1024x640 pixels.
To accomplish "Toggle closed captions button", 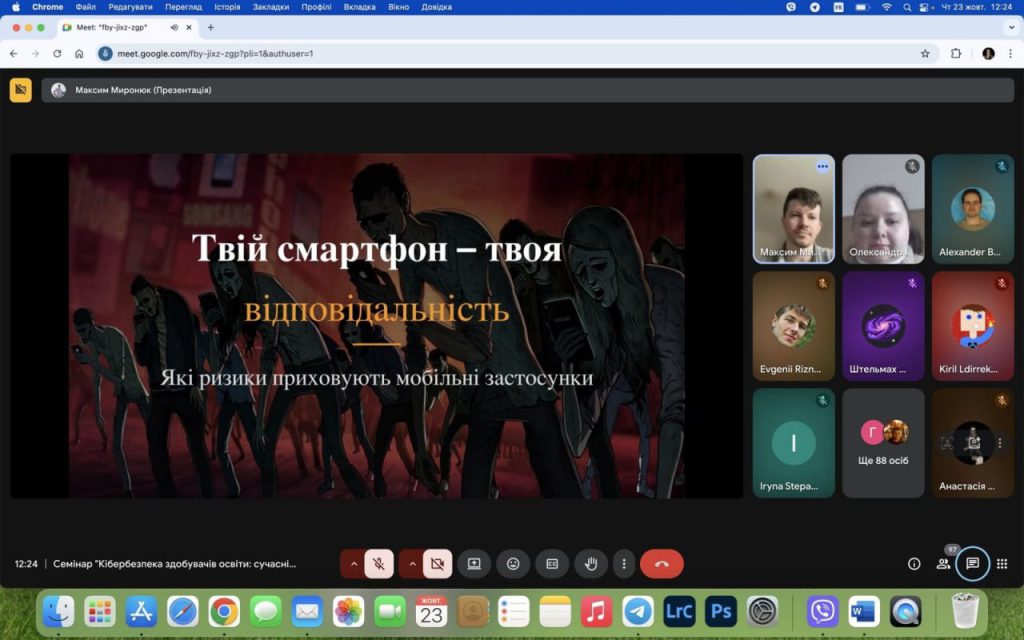I will pos(551,564).
